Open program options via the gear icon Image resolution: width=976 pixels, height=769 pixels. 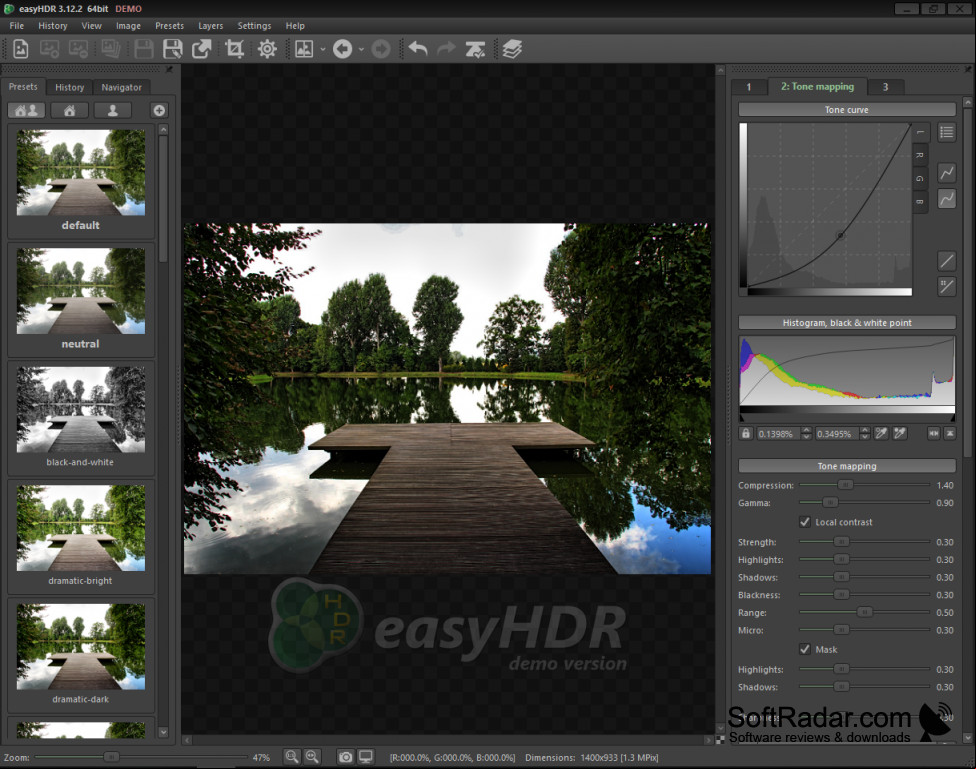(x=267, y=49)
